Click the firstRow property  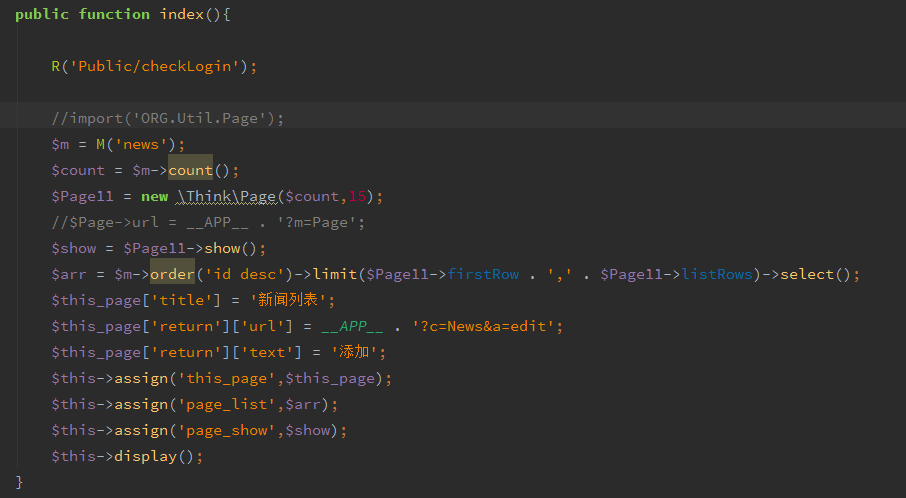pos(483,274)
